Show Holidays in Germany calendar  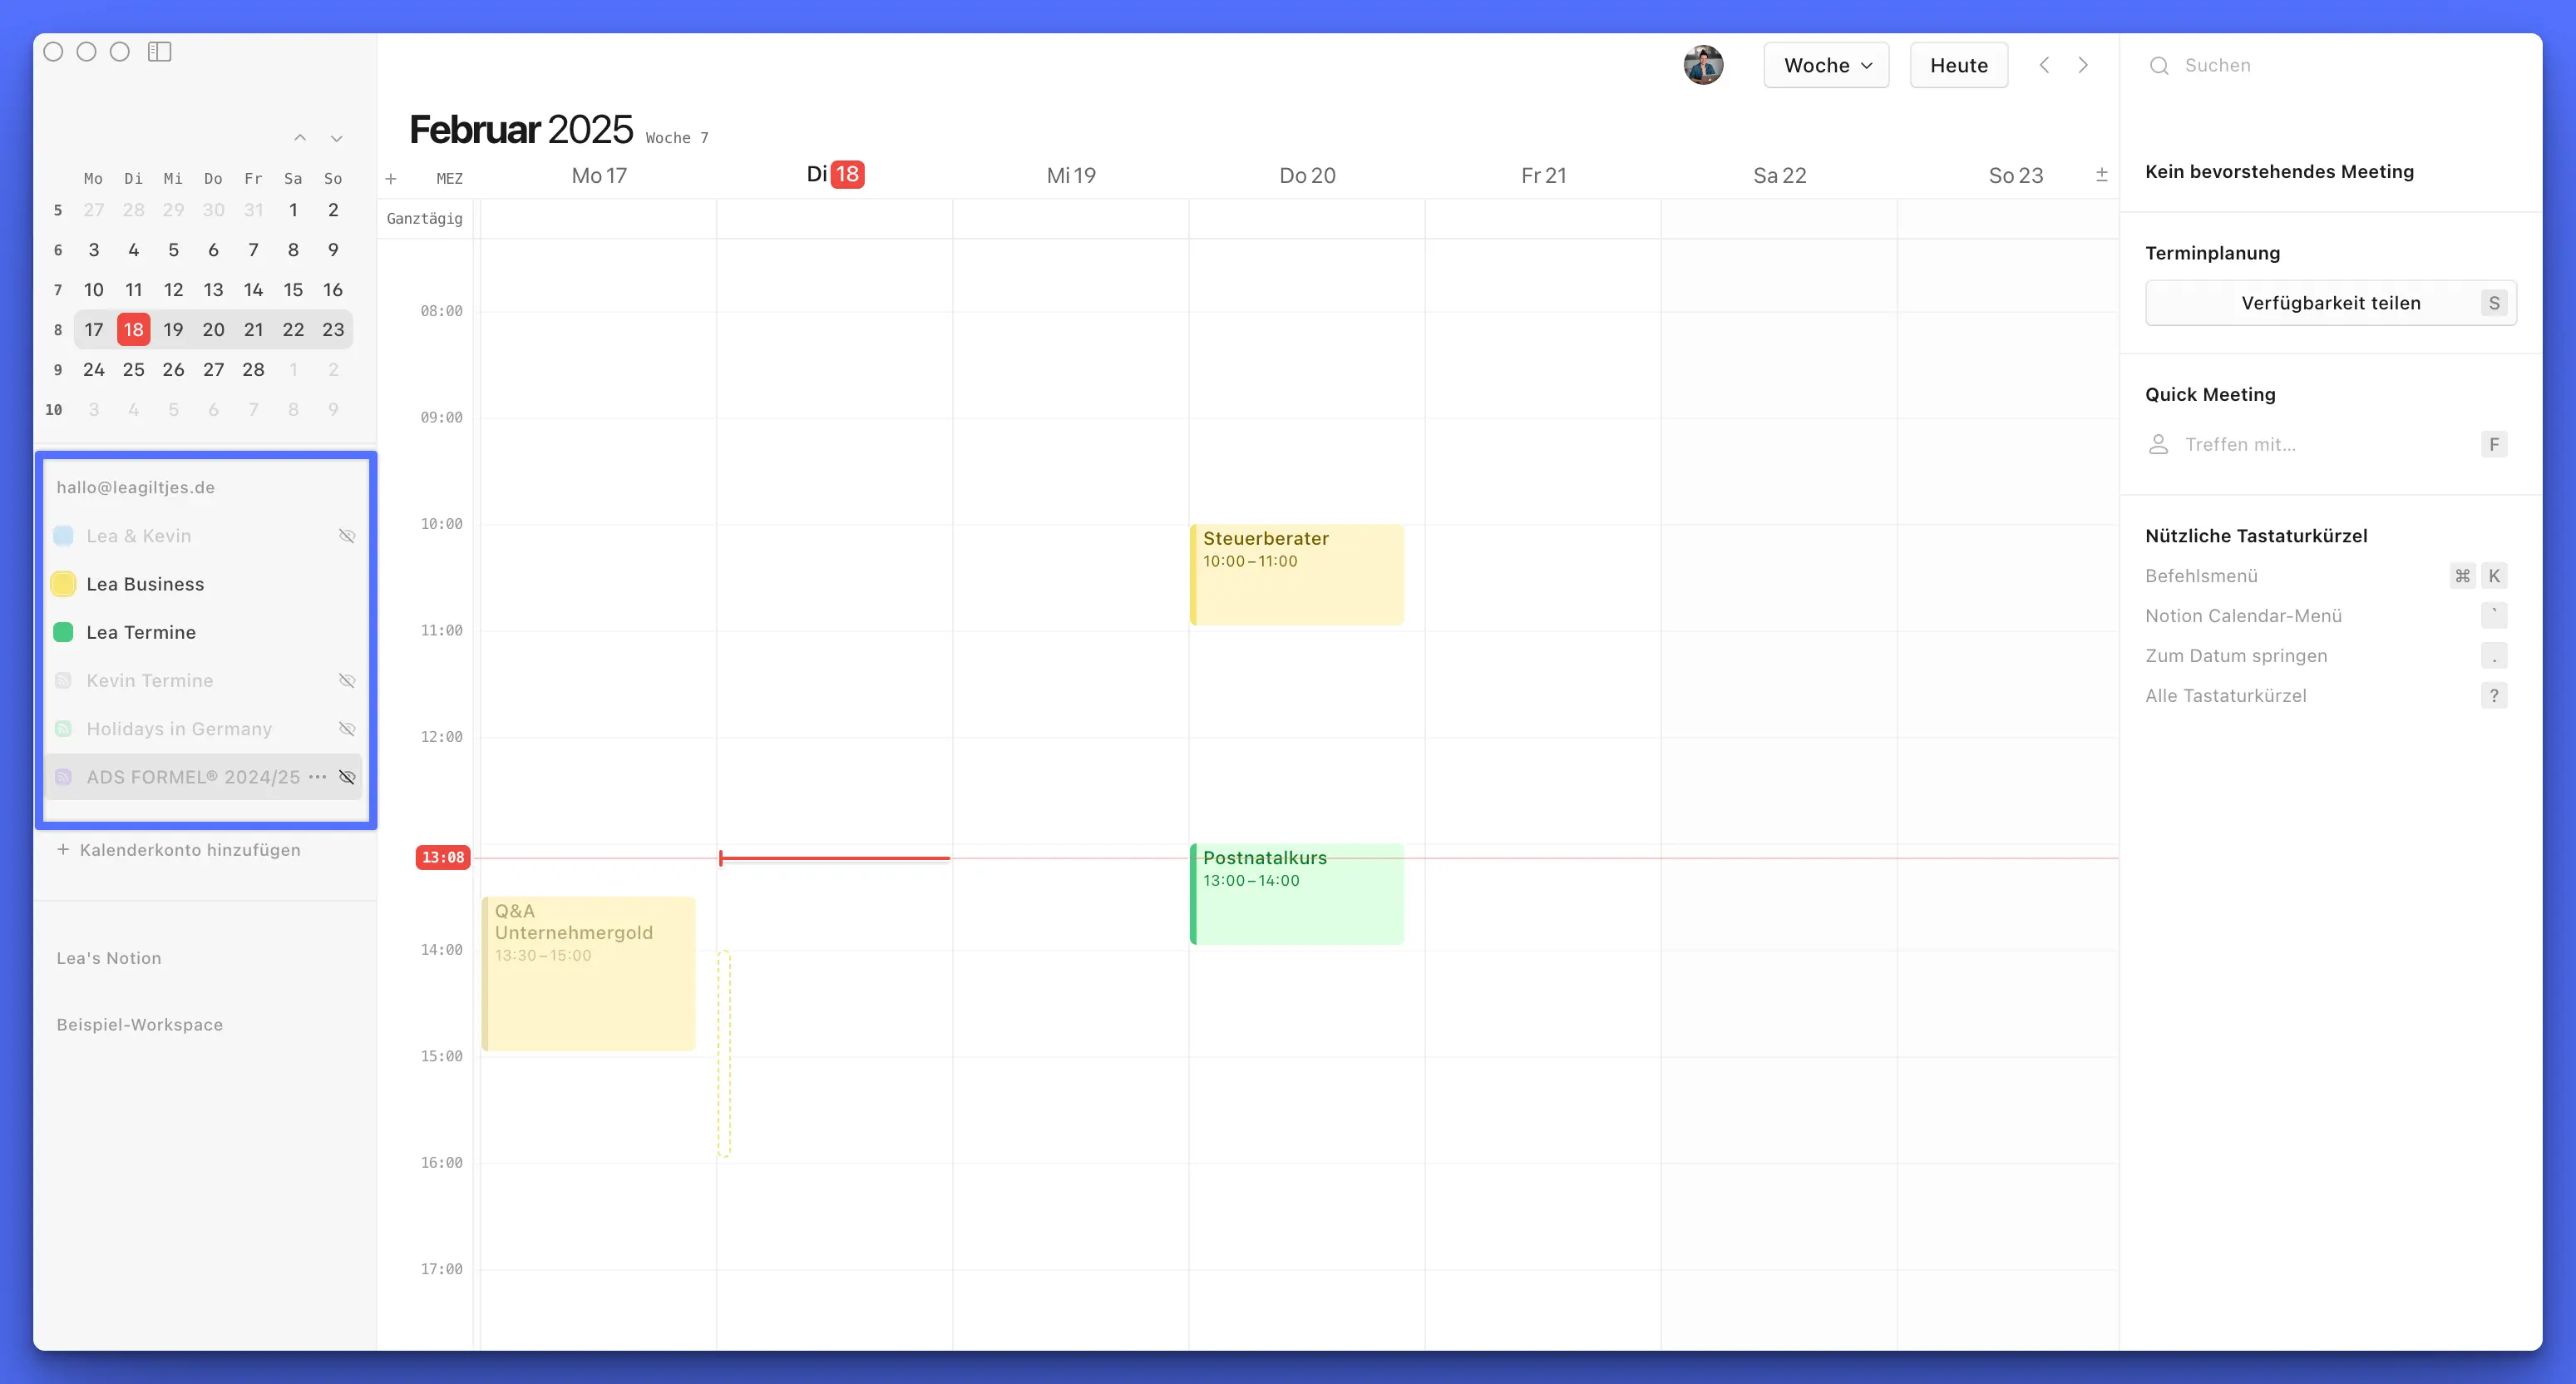(347, 729)
